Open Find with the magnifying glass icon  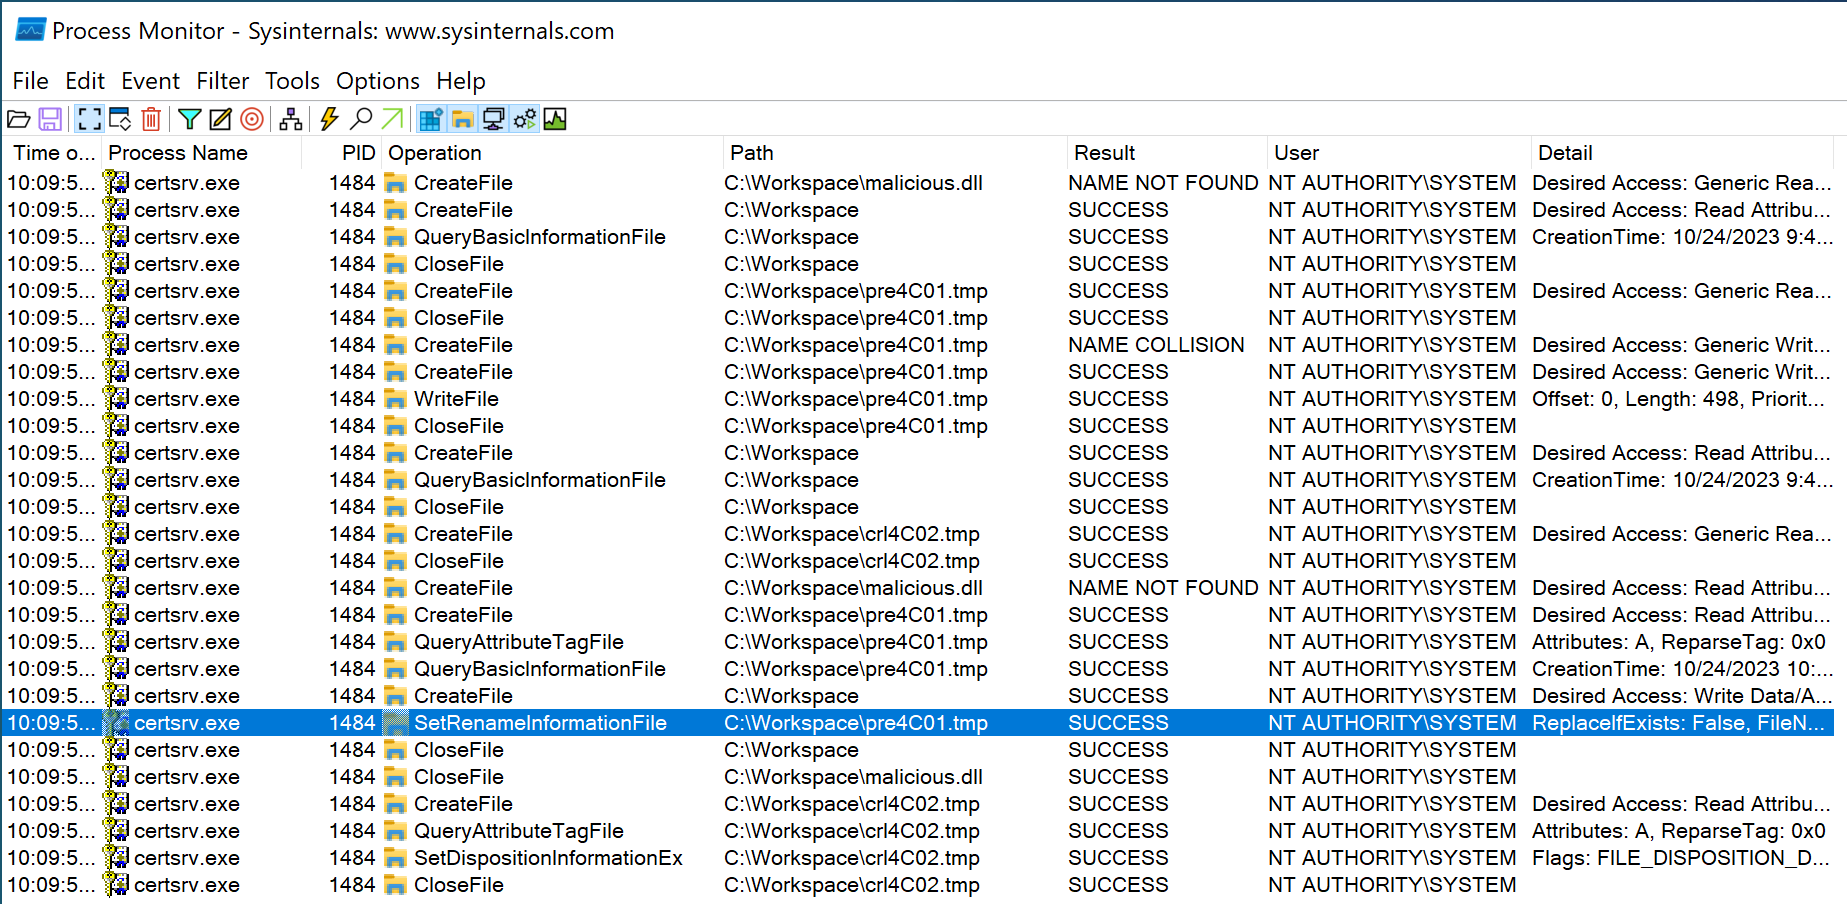tap(361, 120)
